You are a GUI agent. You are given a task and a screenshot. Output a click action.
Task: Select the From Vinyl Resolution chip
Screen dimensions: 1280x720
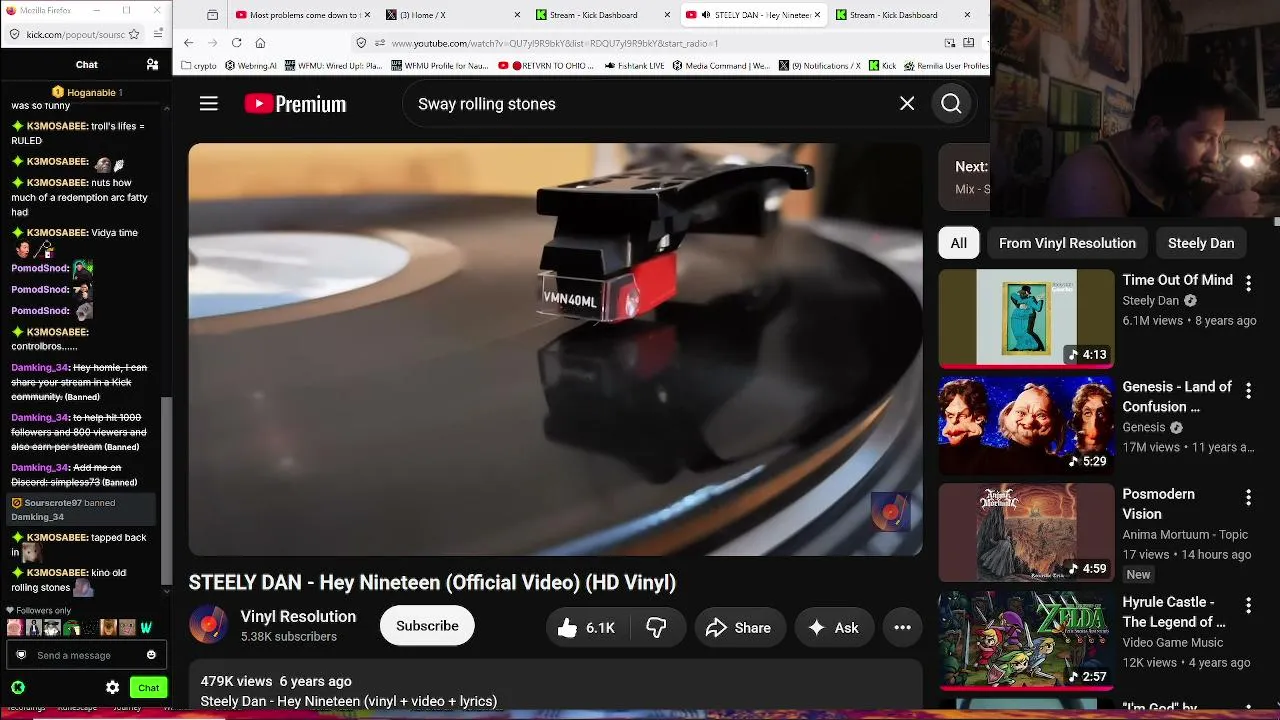[x=1067, y=243]
